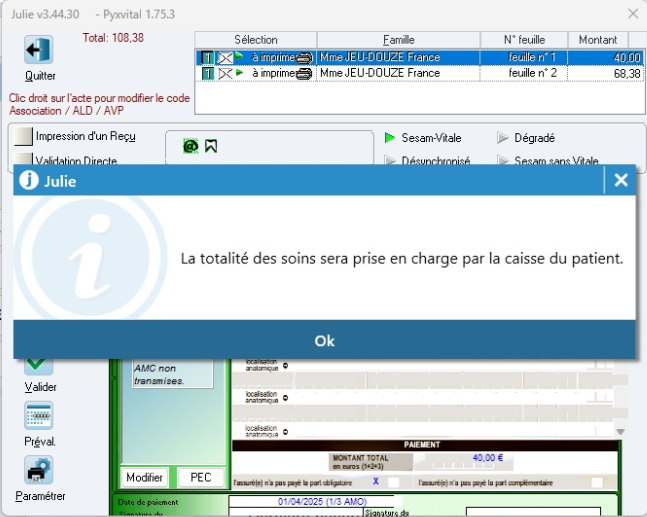
Task: Click the Dégradé grey arrow icon
Action: (503, 138)
